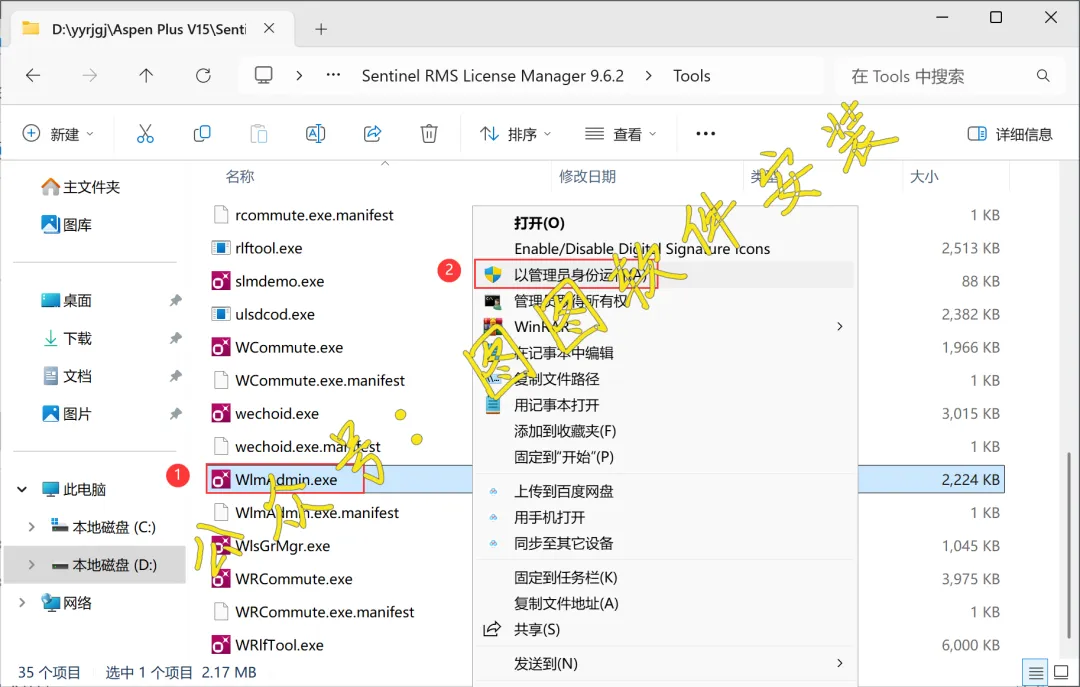Expand the Send to submenu arrow
Screen dimensions: 1080x687
[x=840, y=663]
